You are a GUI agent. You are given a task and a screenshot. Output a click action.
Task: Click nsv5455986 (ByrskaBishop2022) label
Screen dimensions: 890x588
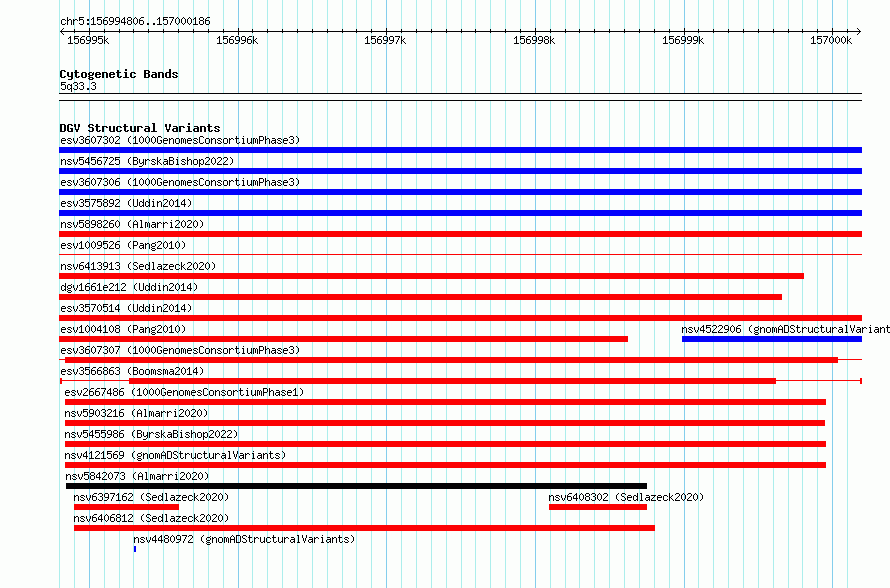[151, 434]
